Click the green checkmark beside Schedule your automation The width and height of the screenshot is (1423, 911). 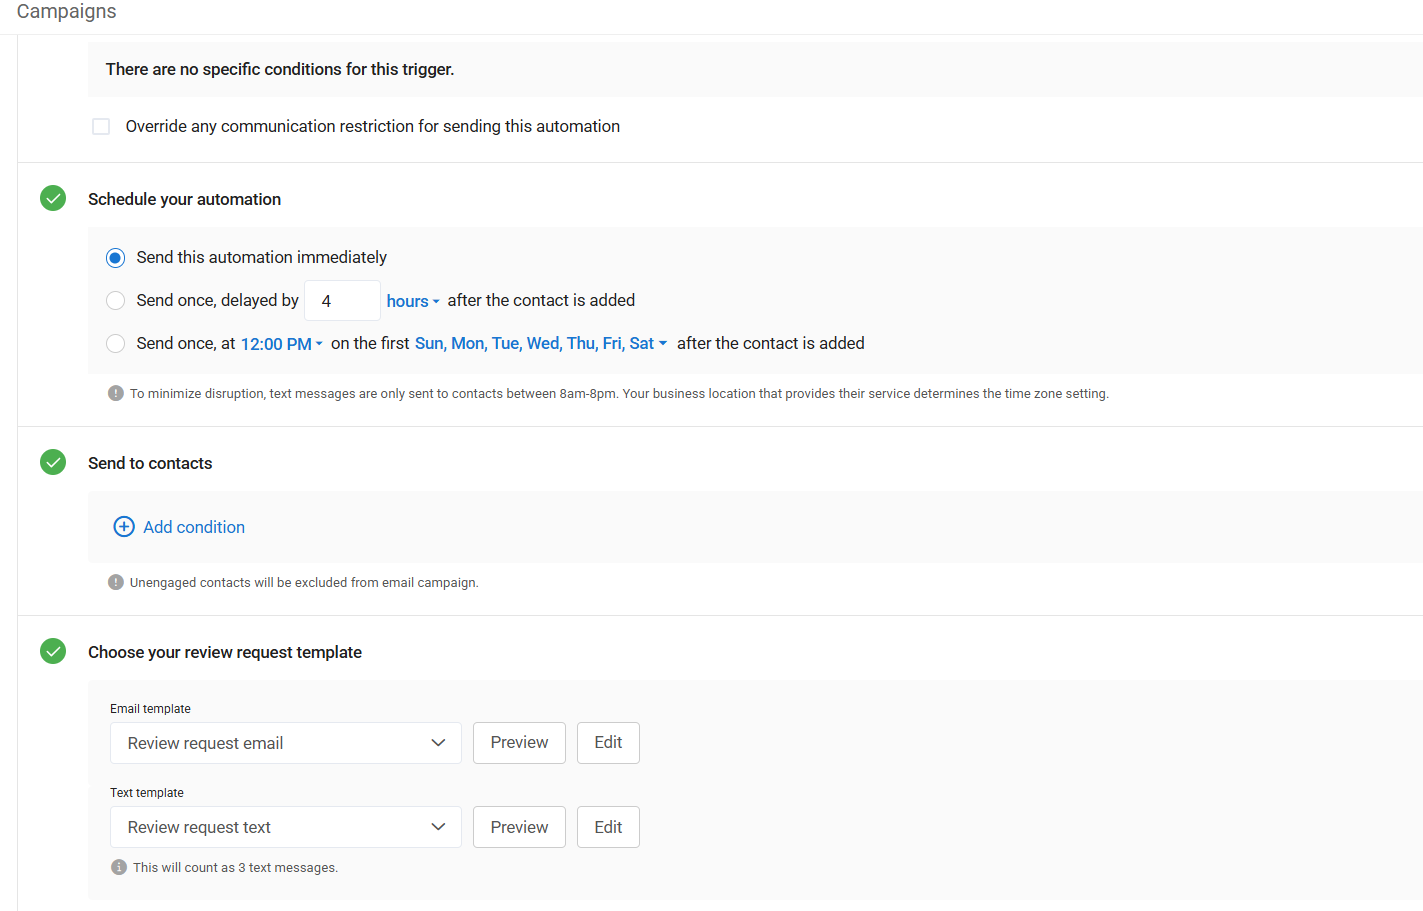pyautogui.click(x=53, y=198)
